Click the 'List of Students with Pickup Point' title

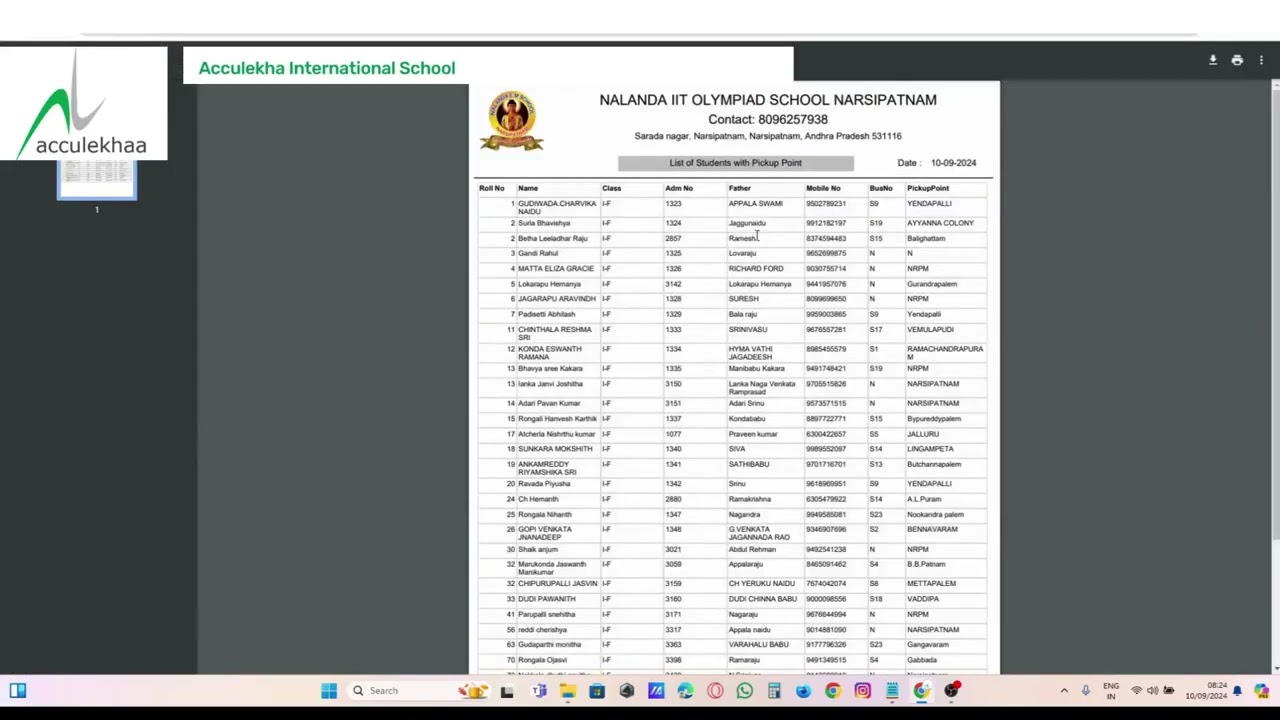[x=735, y=163]
